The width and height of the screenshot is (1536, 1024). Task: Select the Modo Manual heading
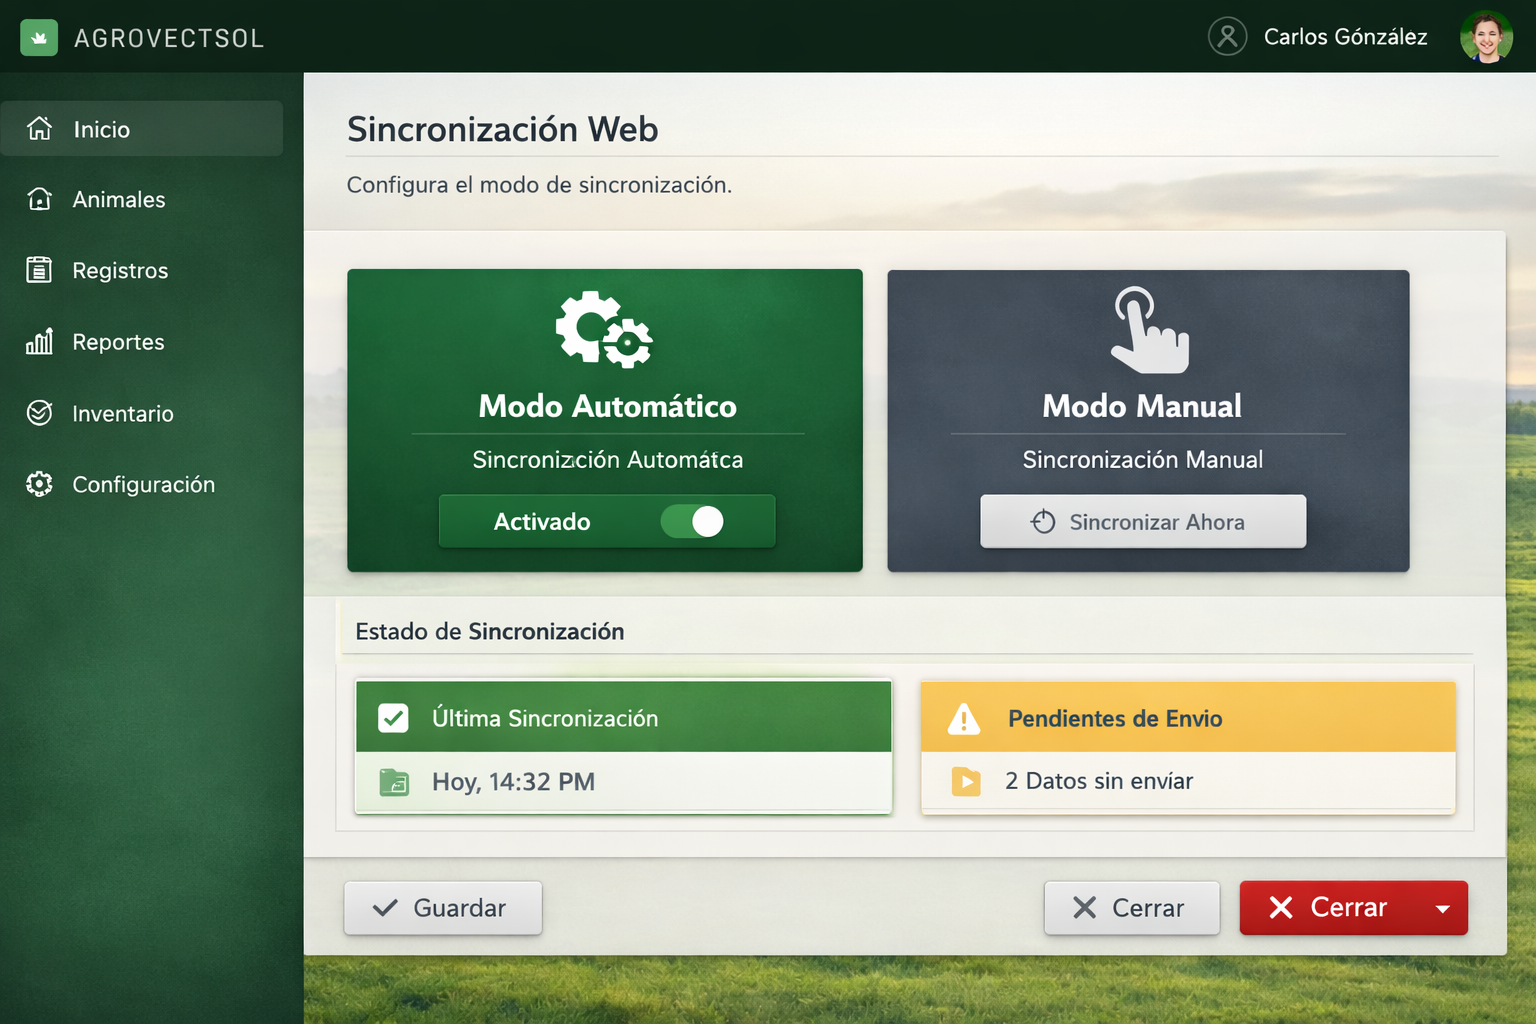coord(1142,406)
